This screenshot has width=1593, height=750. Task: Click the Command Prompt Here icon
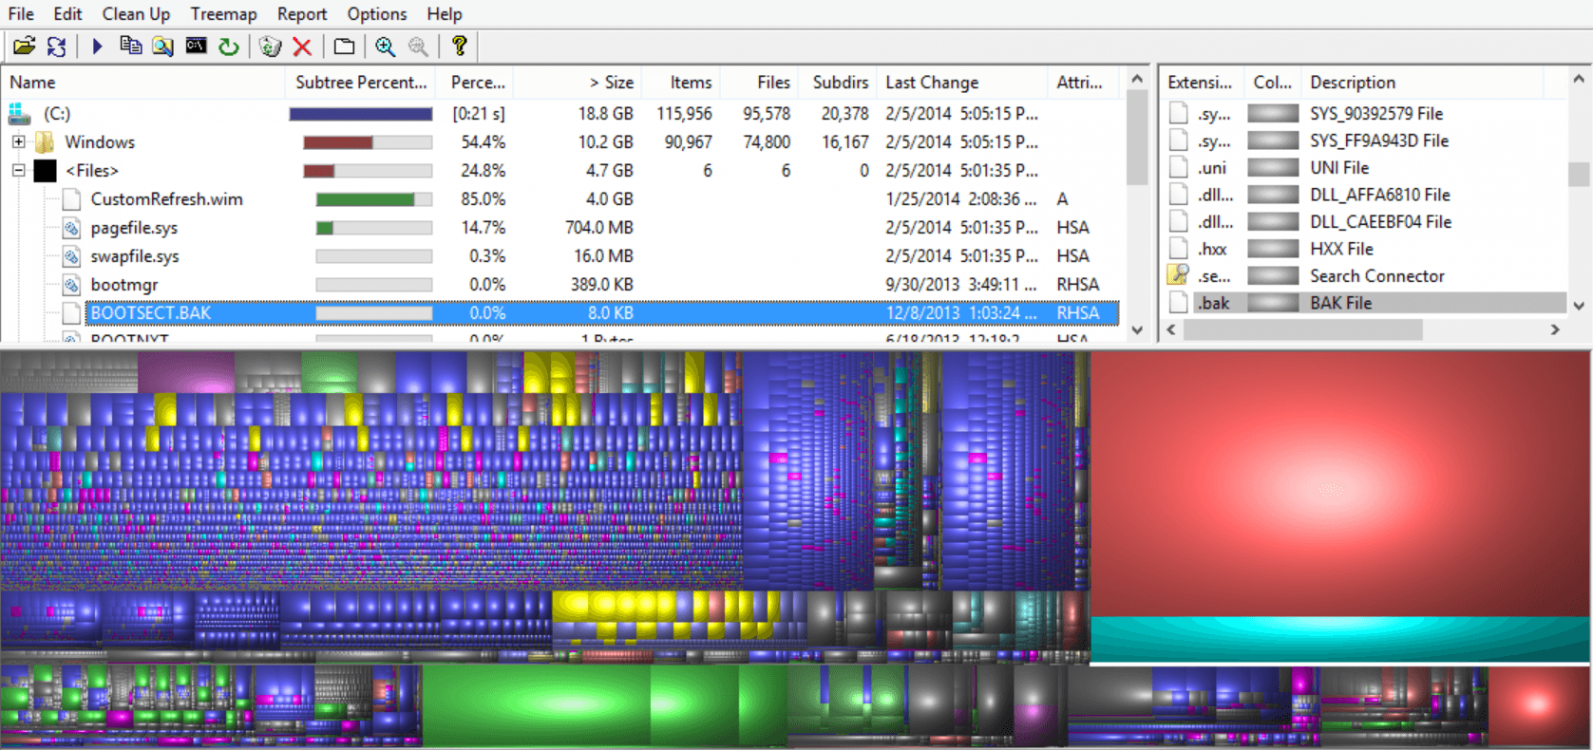click(196, 46)
